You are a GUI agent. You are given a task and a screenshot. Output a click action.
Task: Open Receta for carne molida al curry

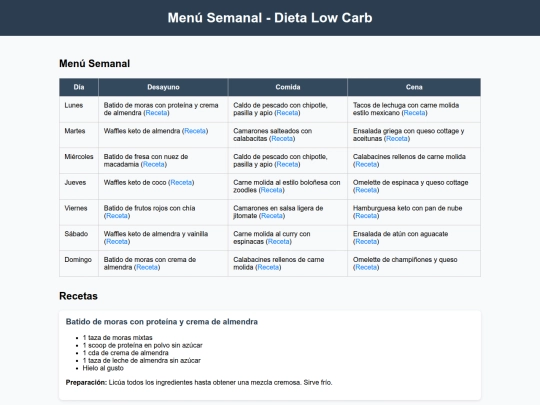(279, 241)
